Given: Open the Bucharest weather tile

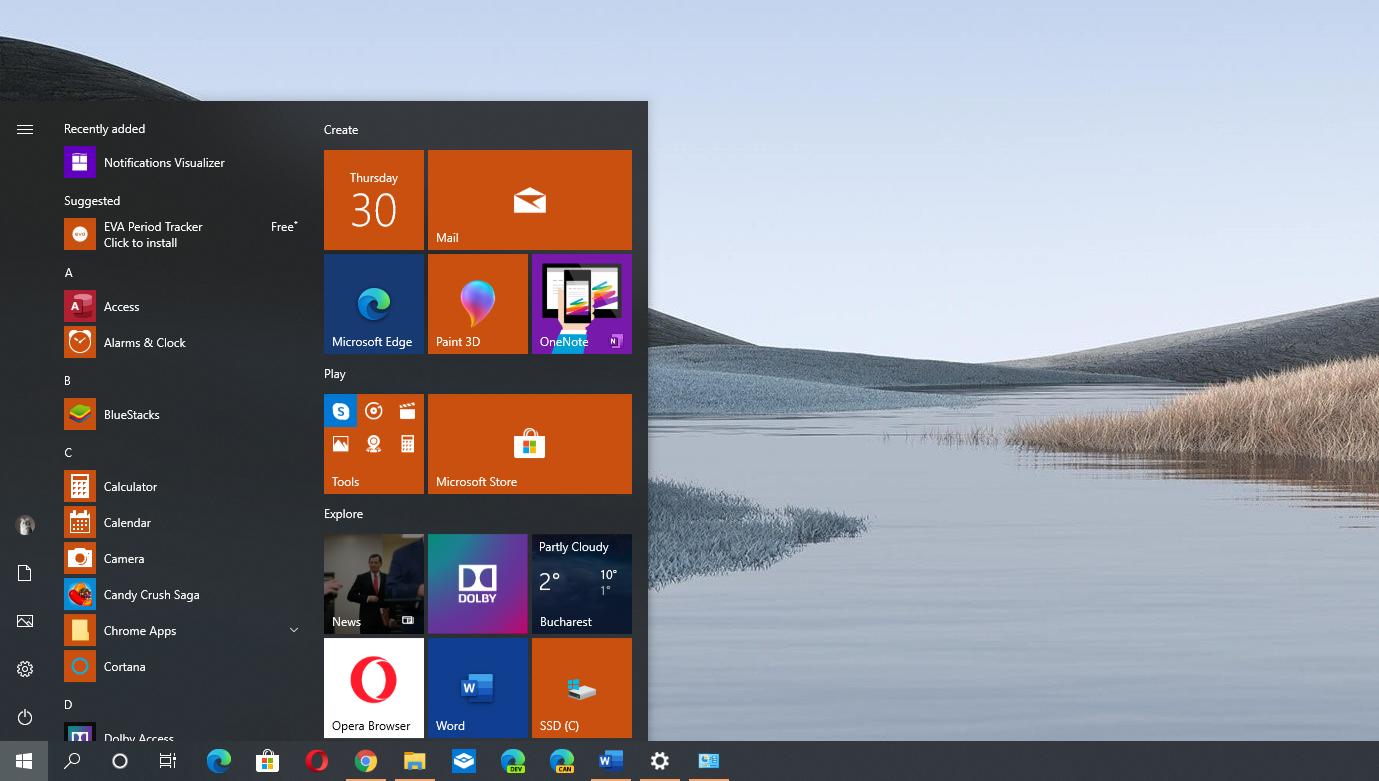Looking at the screenshot, I should [582, 584].
